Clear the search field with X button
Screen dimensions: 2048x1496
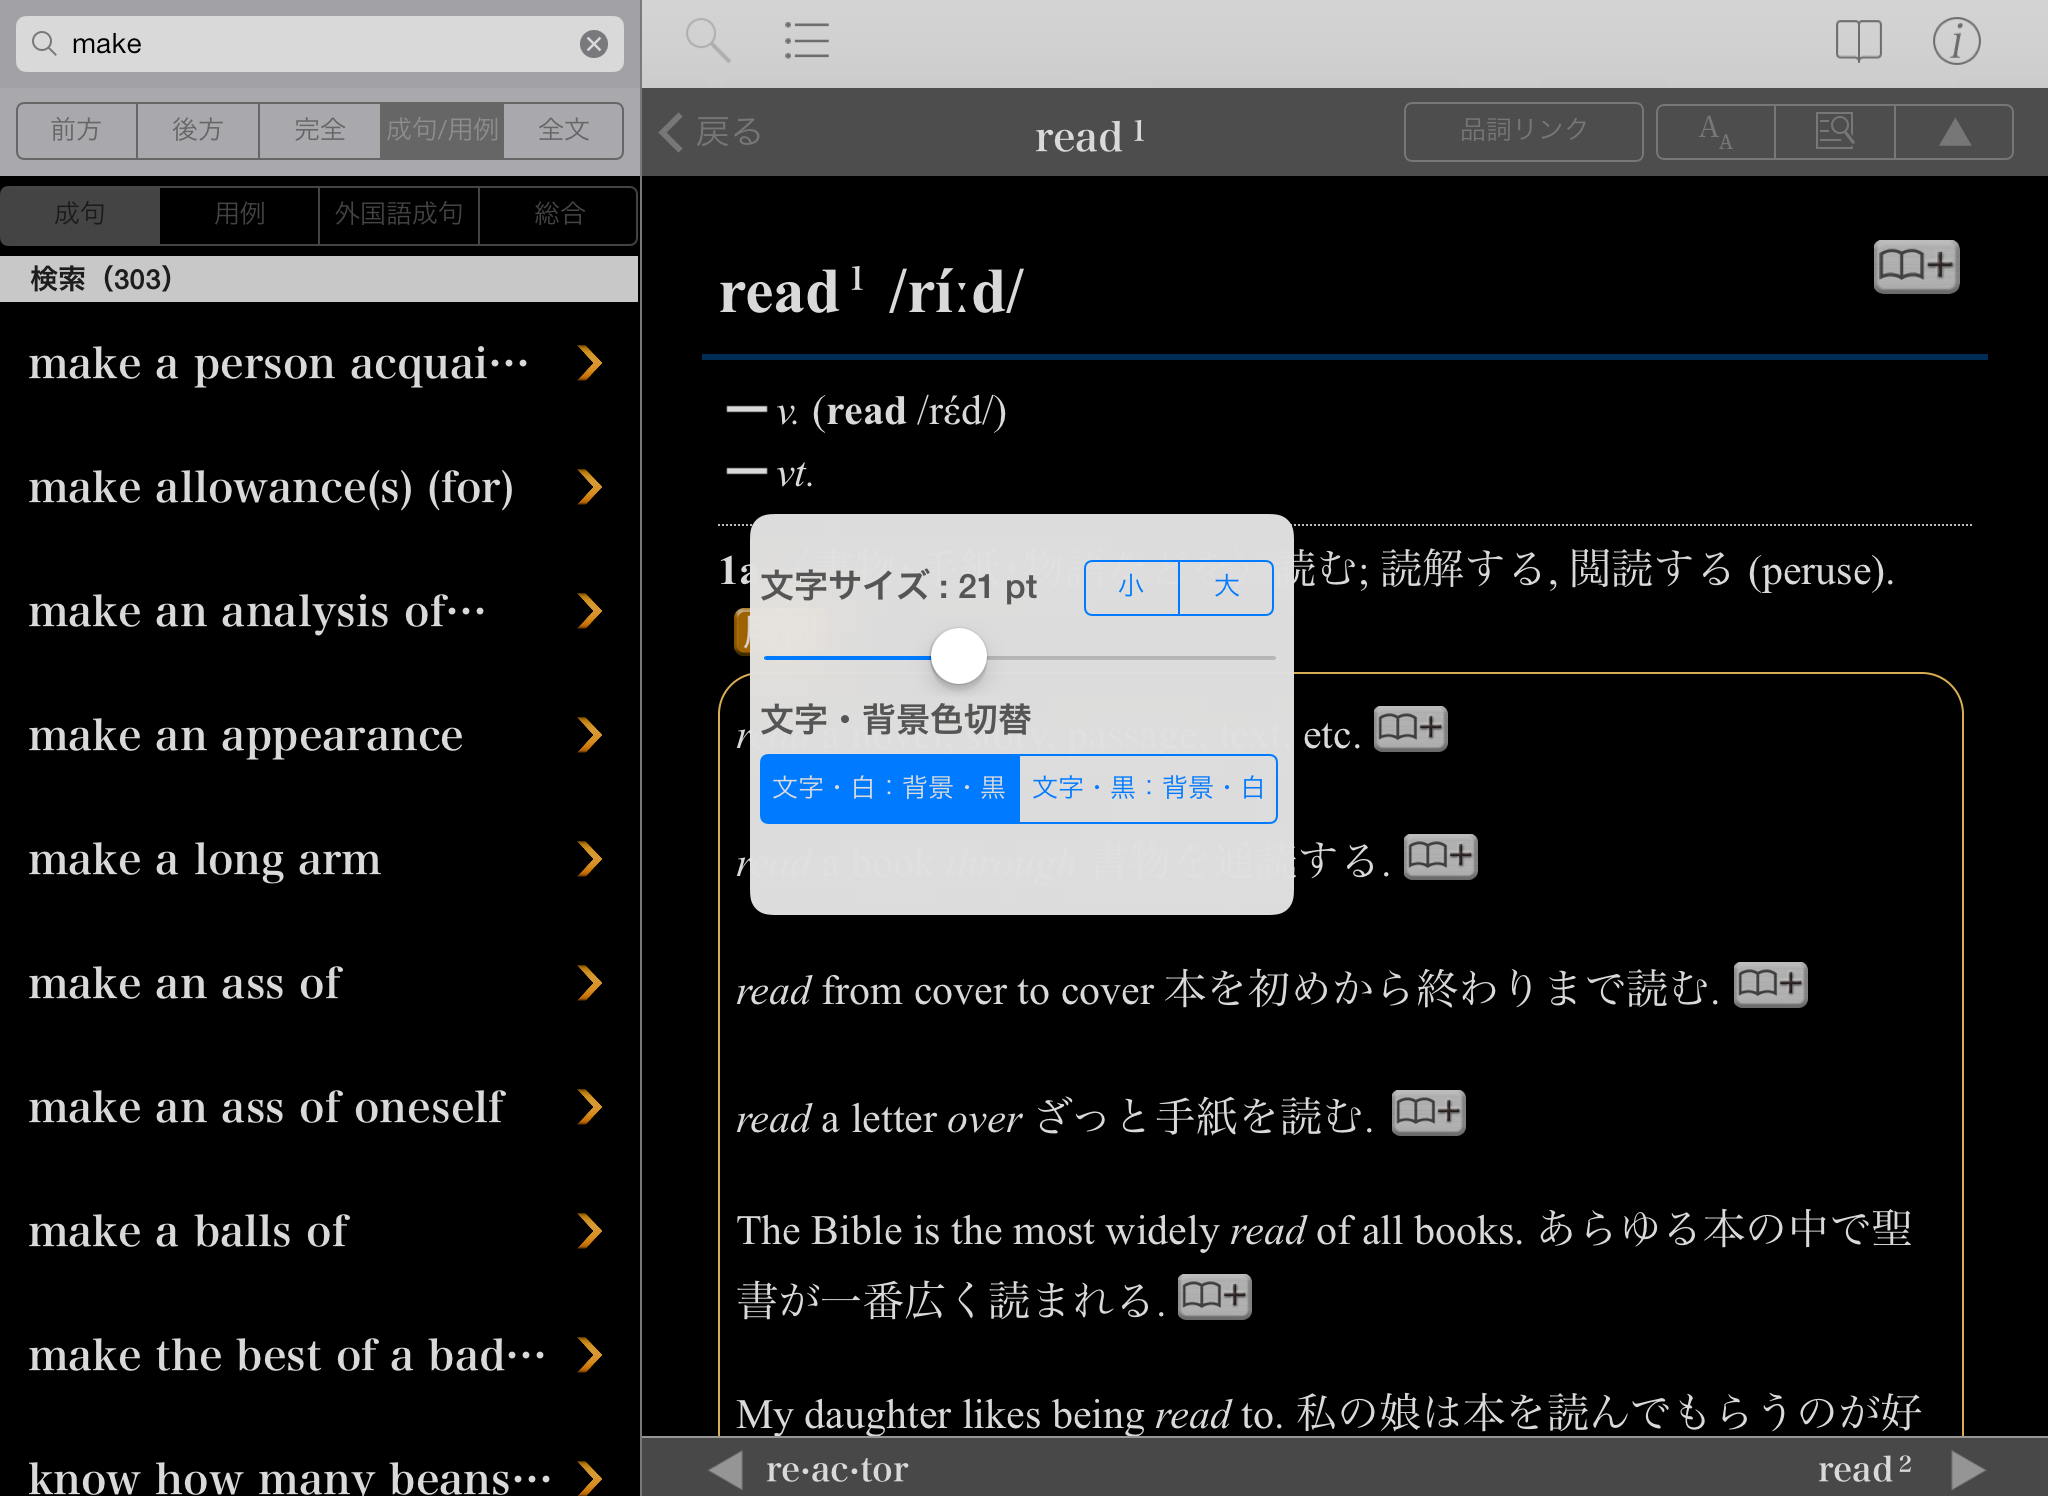pos(594,44)
